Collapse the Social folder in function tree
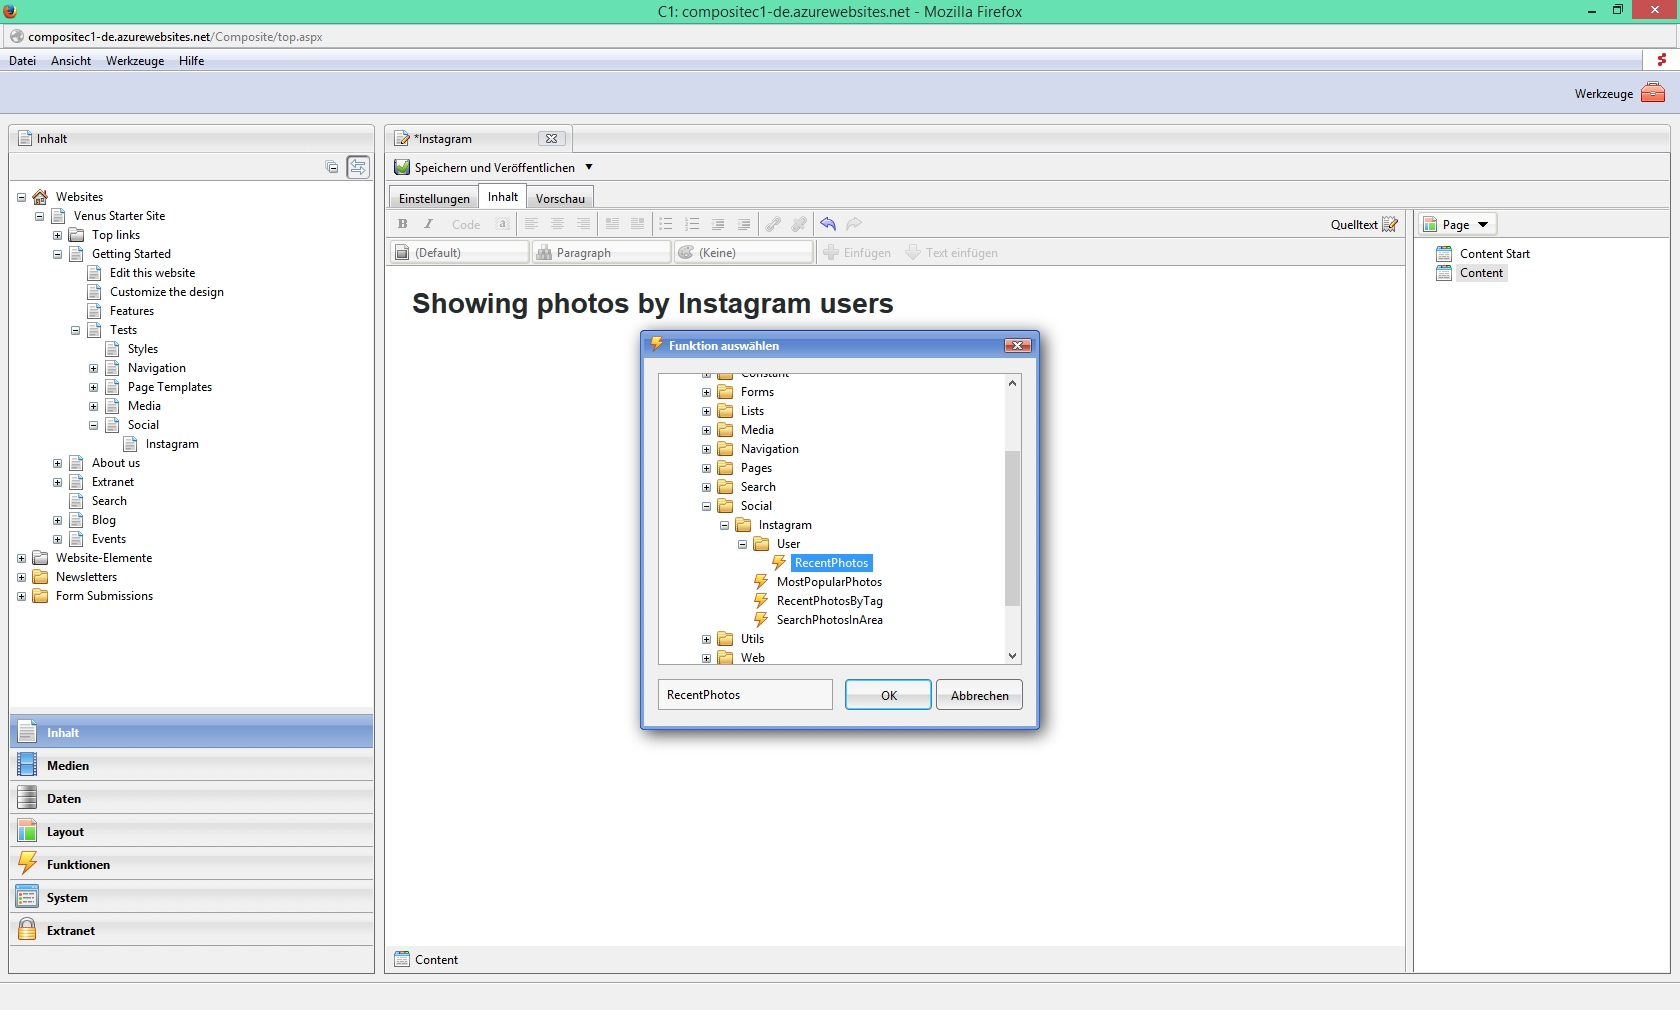1680x1010 pixels. (706, 506)
